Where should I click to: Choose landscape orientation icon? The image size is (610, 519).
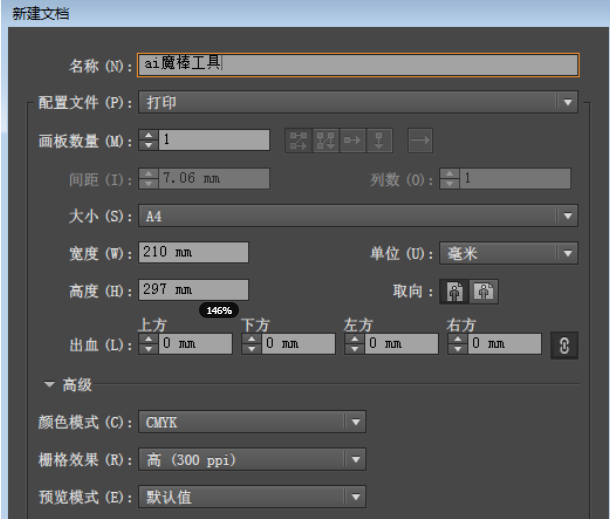coord(484,291)
